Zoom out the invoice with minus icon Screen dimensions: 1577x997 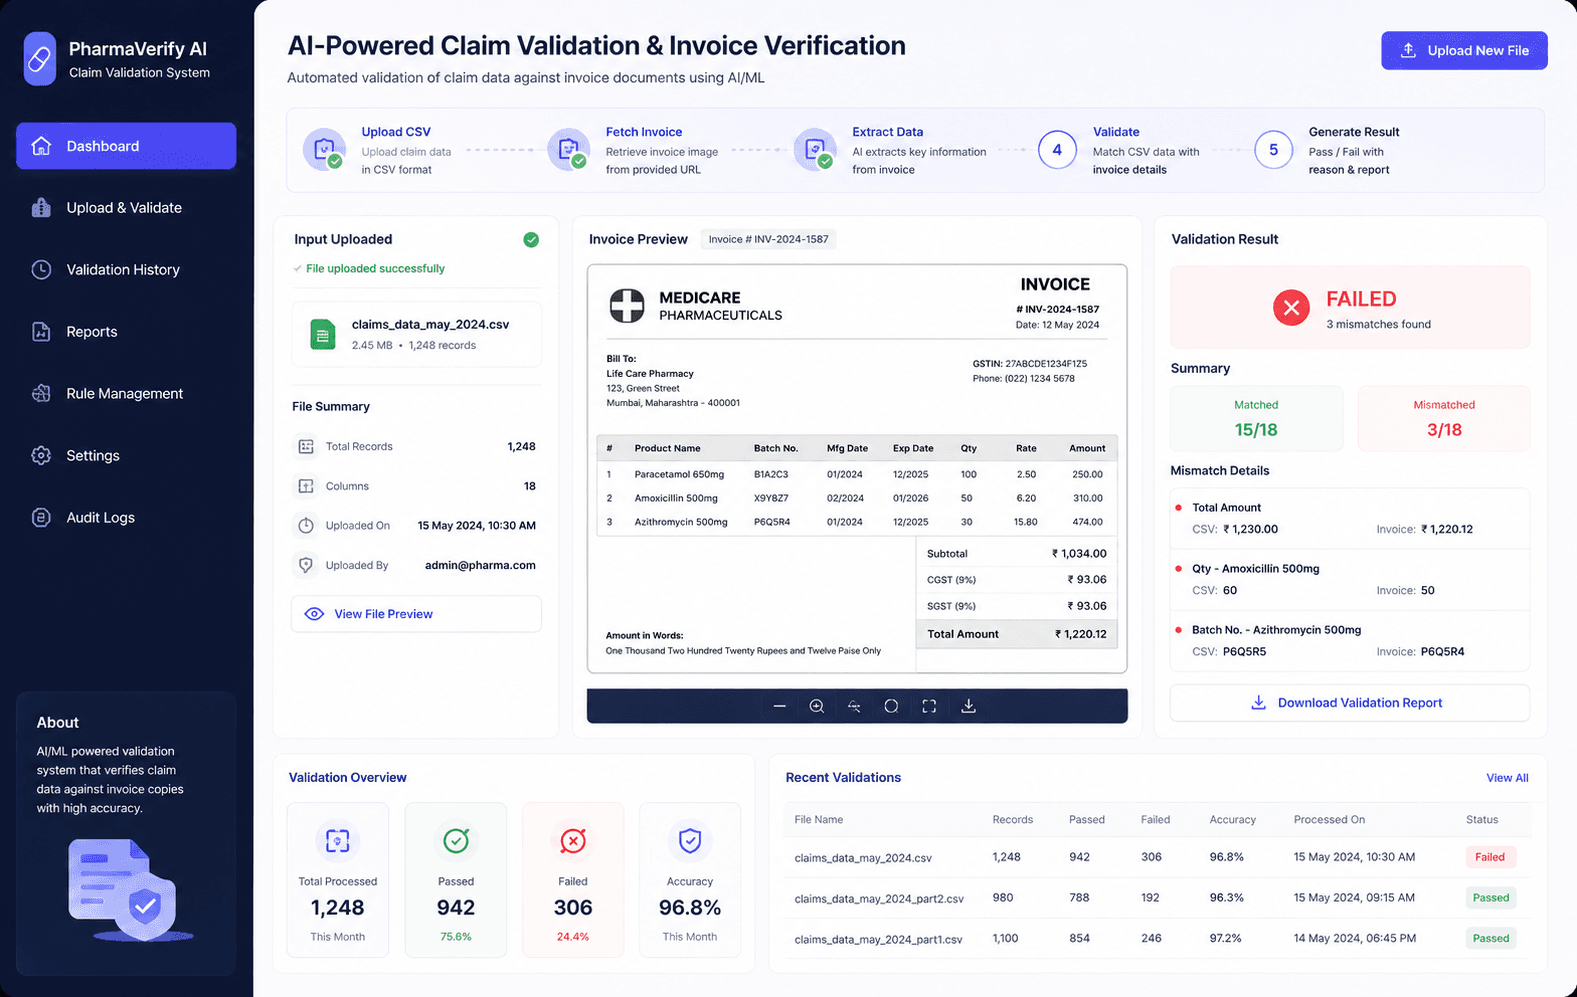click(x=779, y=706)
